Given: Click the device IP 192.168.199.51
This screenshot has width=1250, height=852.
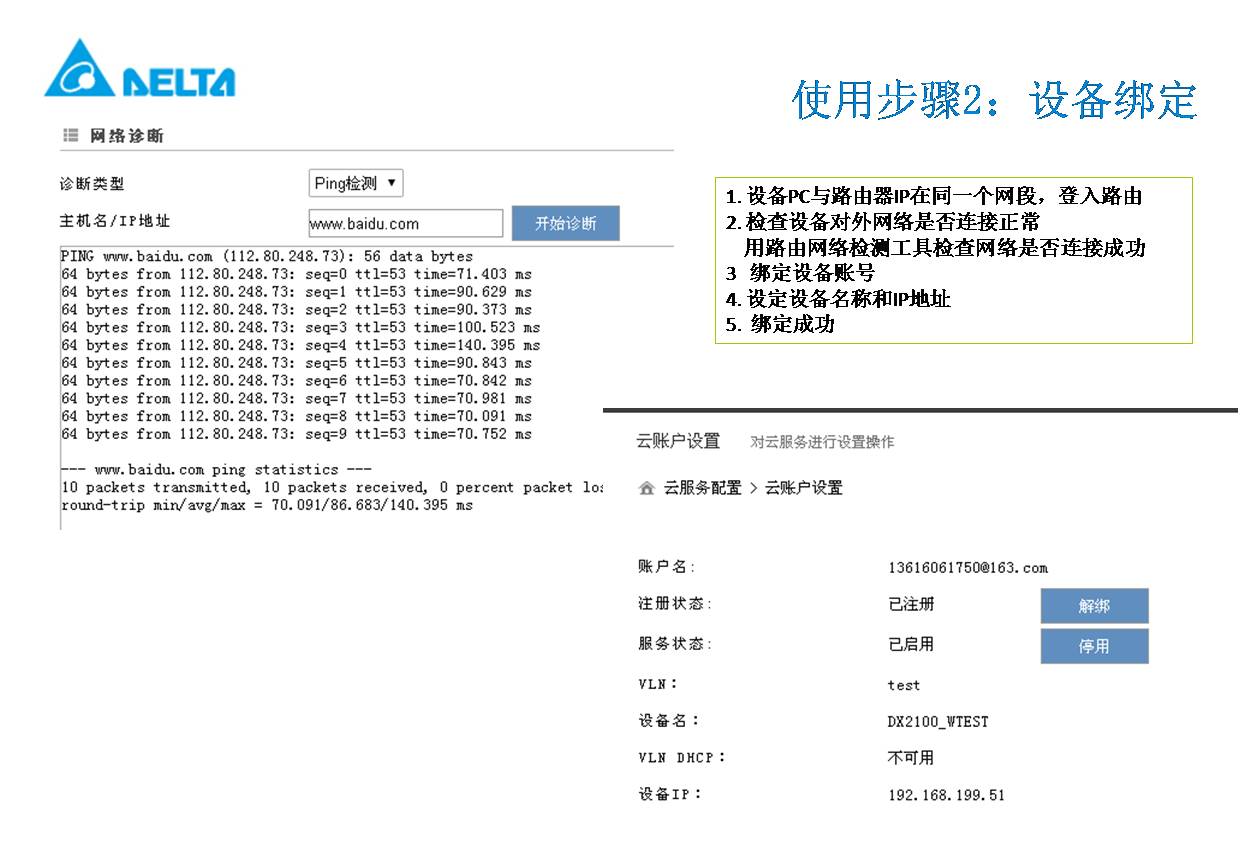Looking at the screenshot, I should (946, 795).
